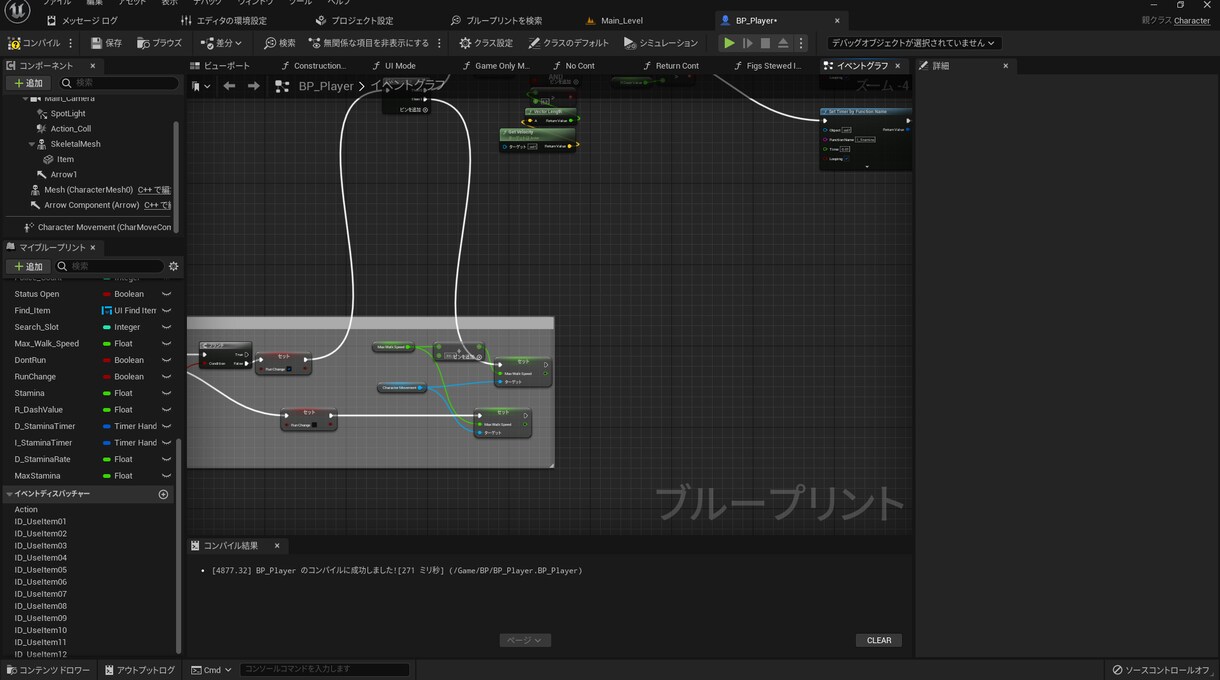Click the Stop playback button
The image size is (1220, 680).
pyautogui.click(x=765, y=43)
